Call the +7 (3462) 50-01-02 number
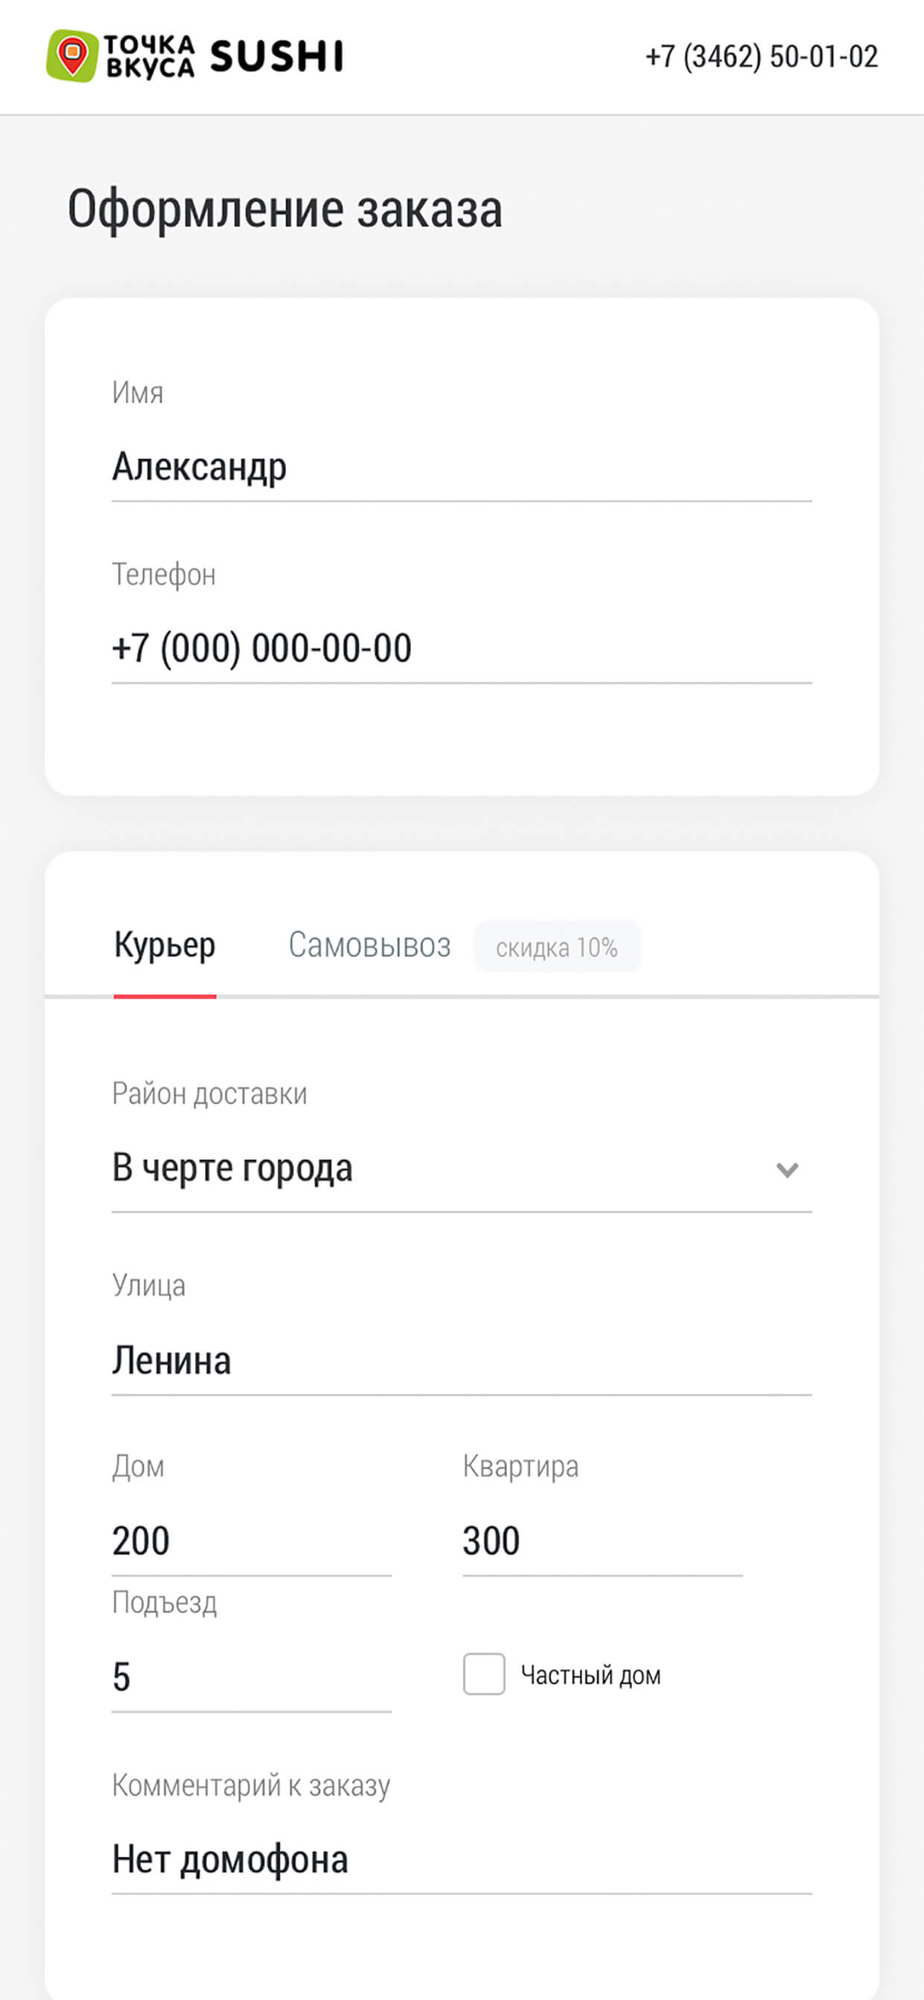Screen dimensions: 924x2000 [x=761, y=56]
